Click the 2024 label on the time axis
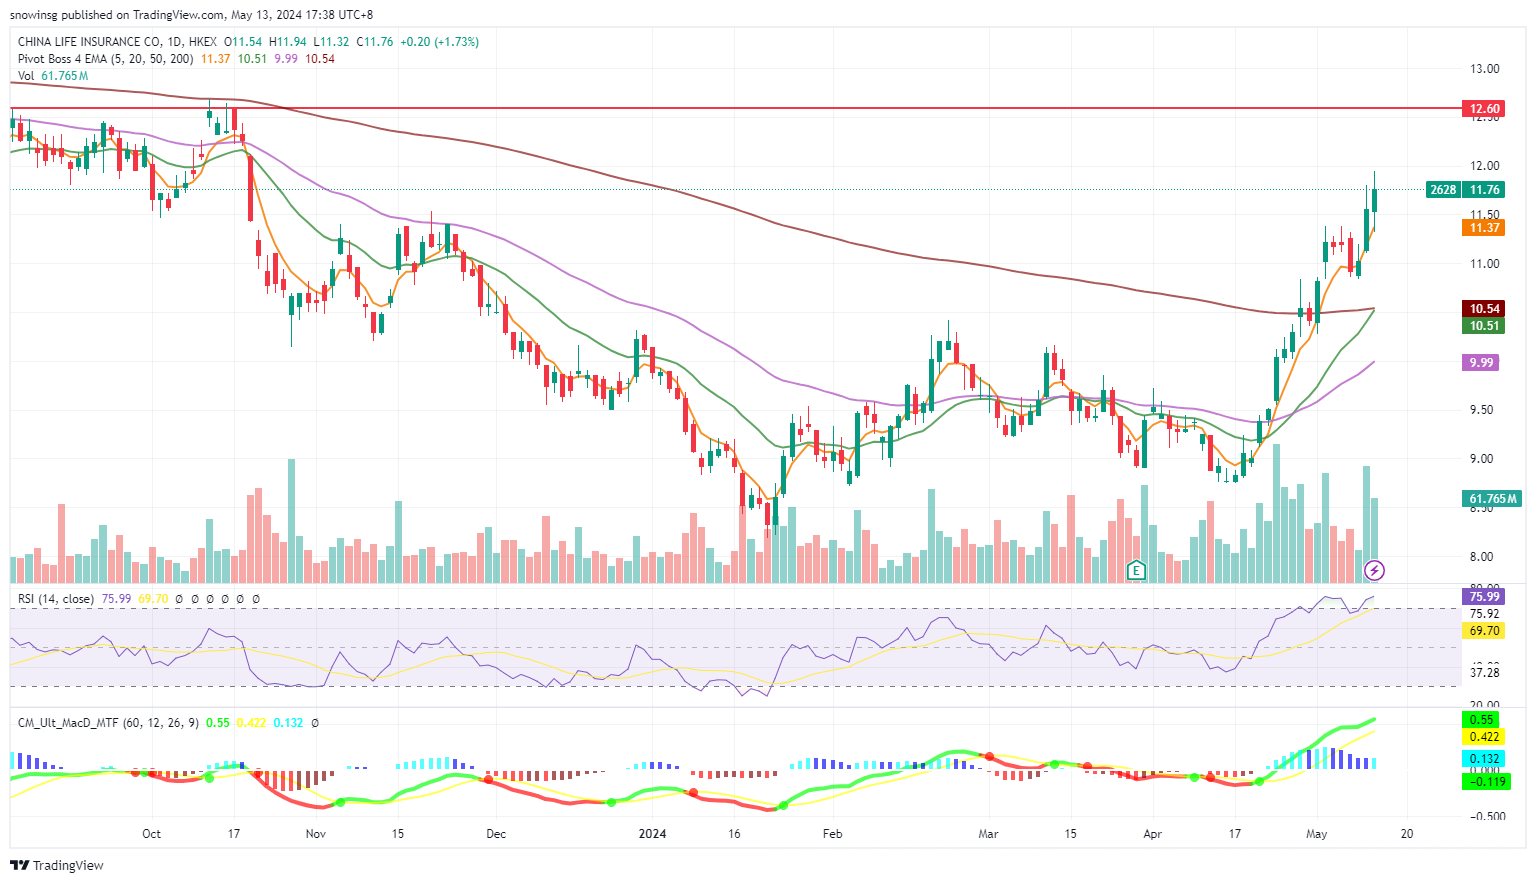The width and height of the screenshot is (1536, 883). (652, 833)
